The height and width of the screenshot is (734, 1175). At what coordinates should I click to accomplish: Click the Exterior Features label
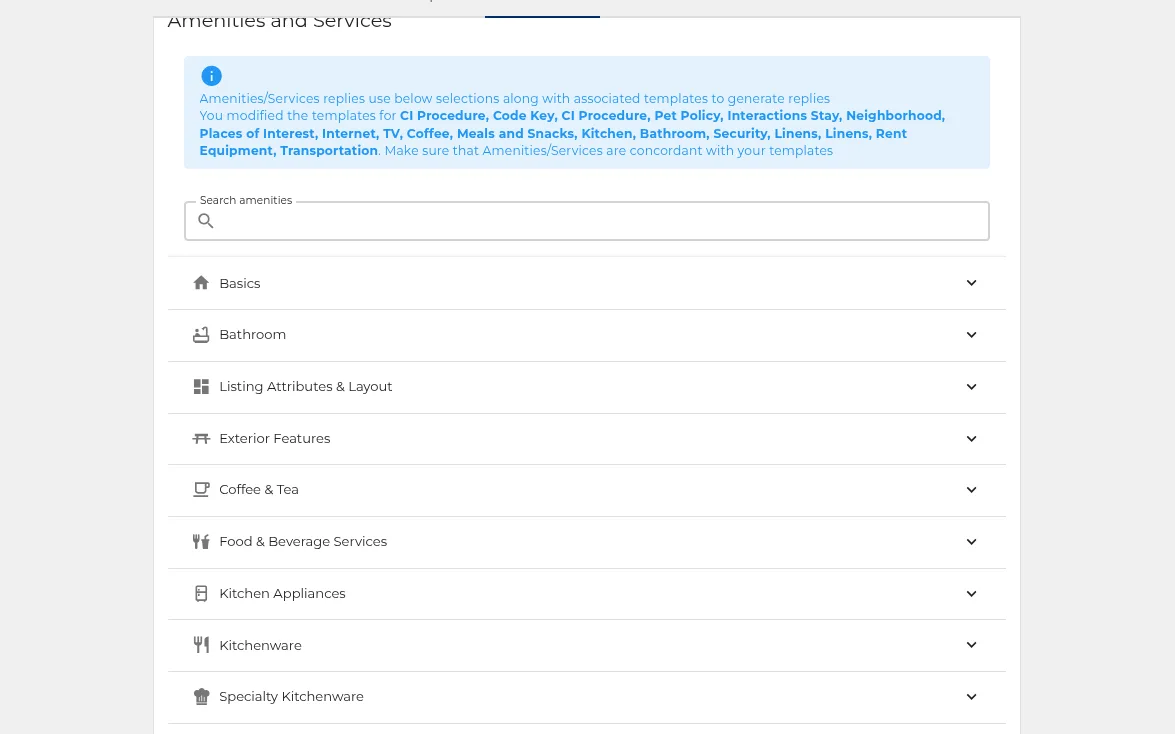274,439
